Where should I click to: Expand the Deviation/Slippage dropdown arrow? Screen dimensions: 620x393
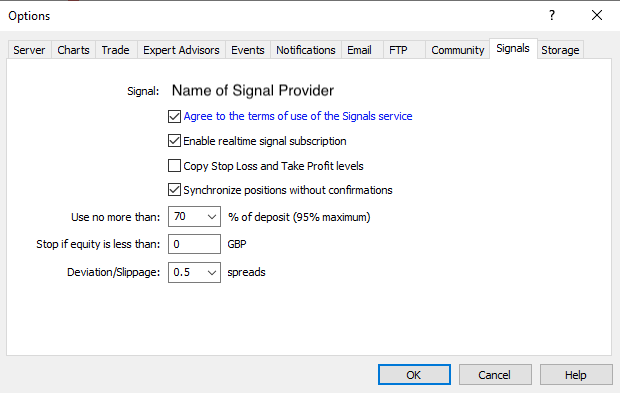coord(212,272)
